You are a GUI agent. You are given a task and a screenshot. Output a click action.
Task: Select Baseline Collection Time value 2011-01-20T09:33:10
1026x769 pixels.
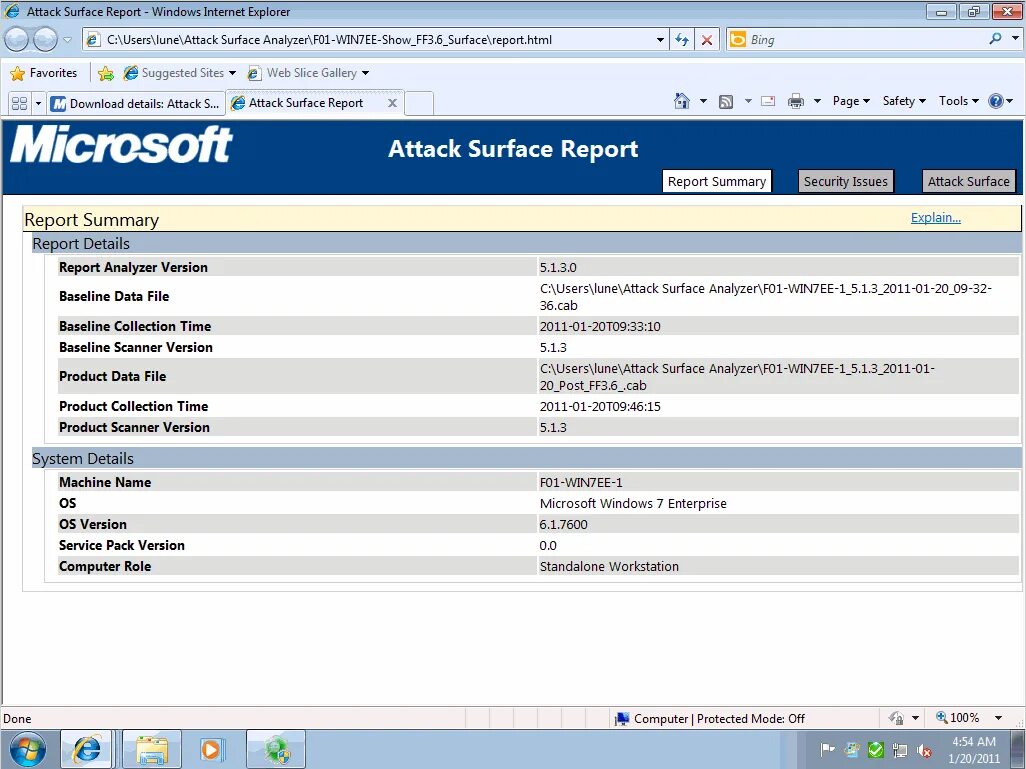pyautogui.click(x=600, y=326)
